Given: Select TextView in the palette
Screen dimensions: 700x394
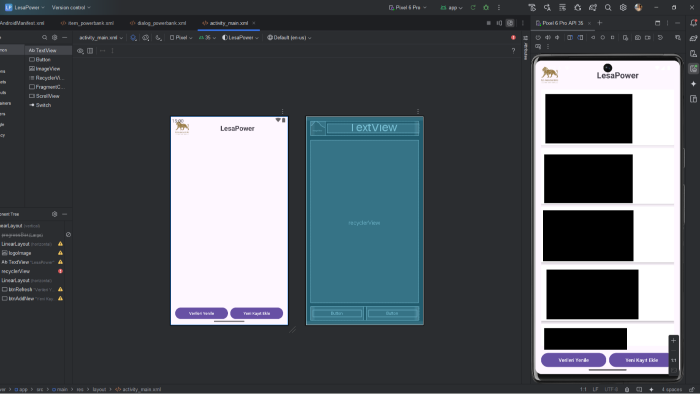Looking at the screenshot, I should [48, 50].
